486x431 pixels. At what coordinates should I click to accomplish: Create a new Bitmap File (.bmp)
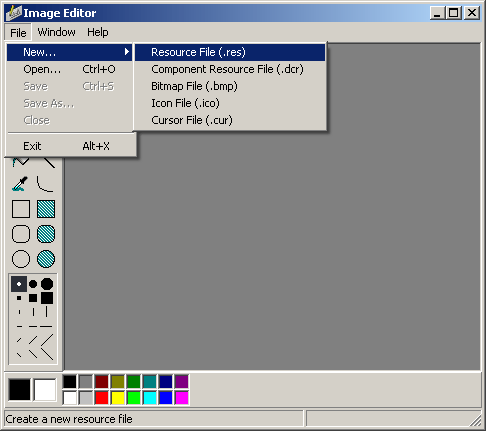click(230, 86)
